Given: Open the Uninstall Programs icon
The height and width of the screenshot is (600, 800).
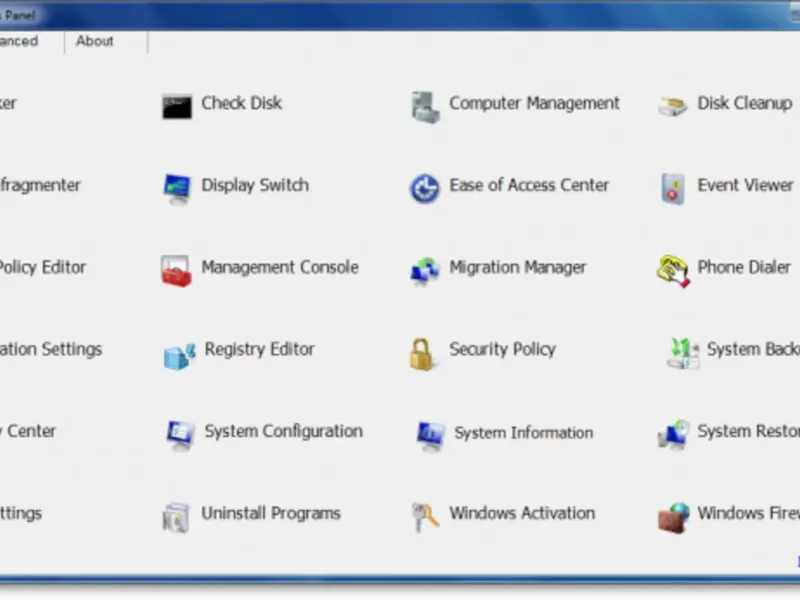Looking at the screenshot, I should pos(176,518).
